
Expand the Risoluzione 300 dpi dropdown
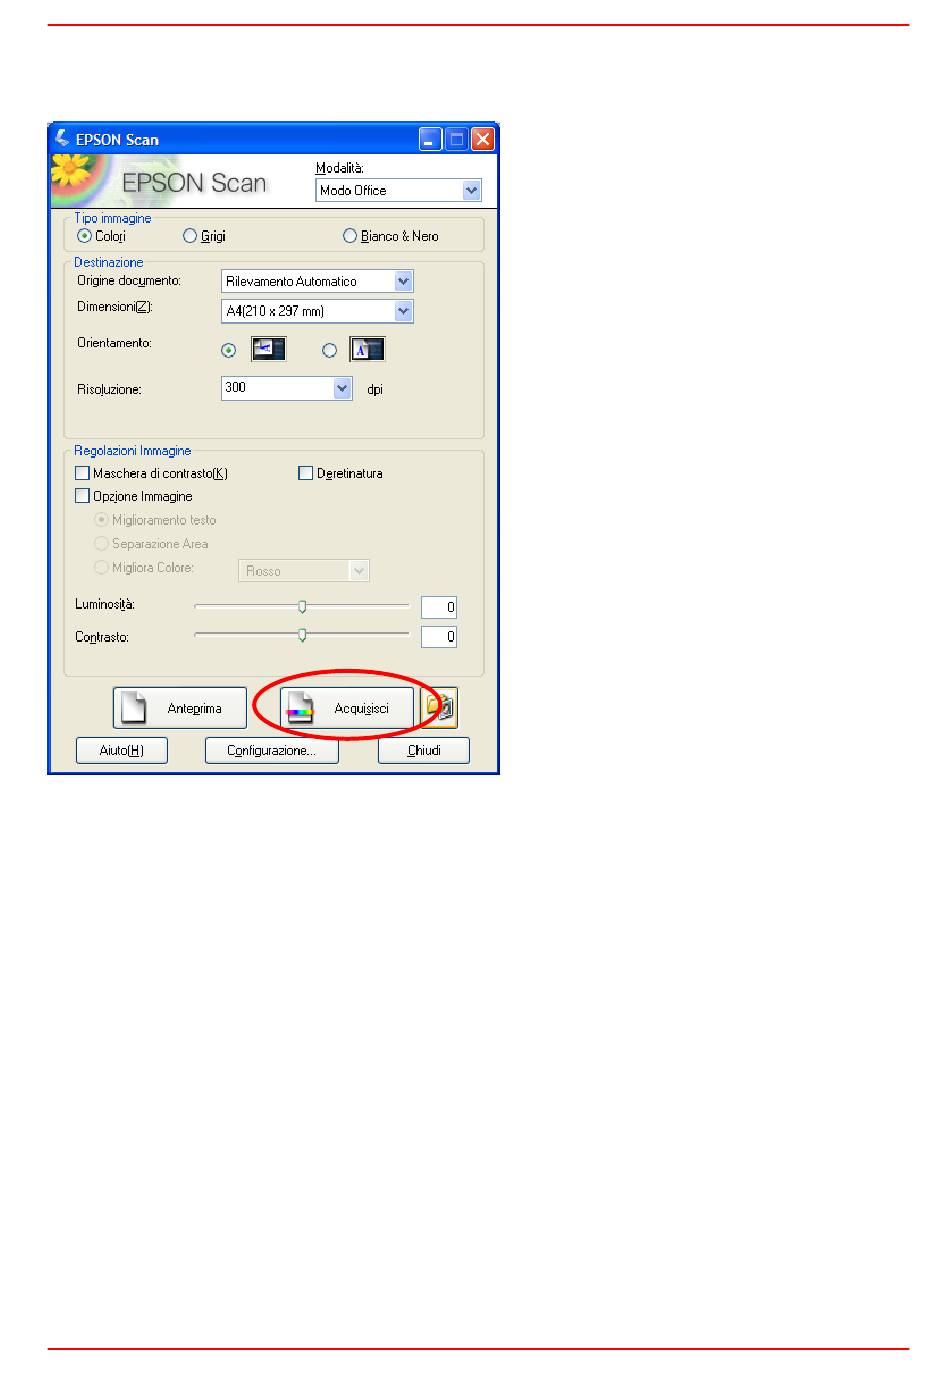287,388
